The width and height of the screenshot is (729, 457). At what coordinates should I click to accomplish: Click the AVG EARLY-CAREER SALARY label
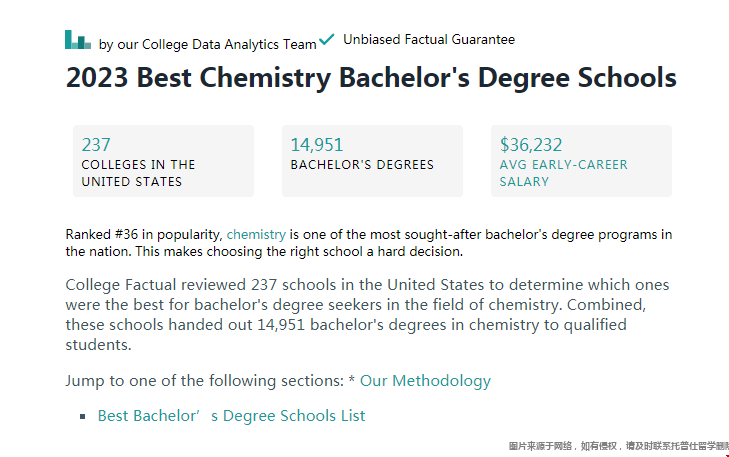[x=563, y=173]
